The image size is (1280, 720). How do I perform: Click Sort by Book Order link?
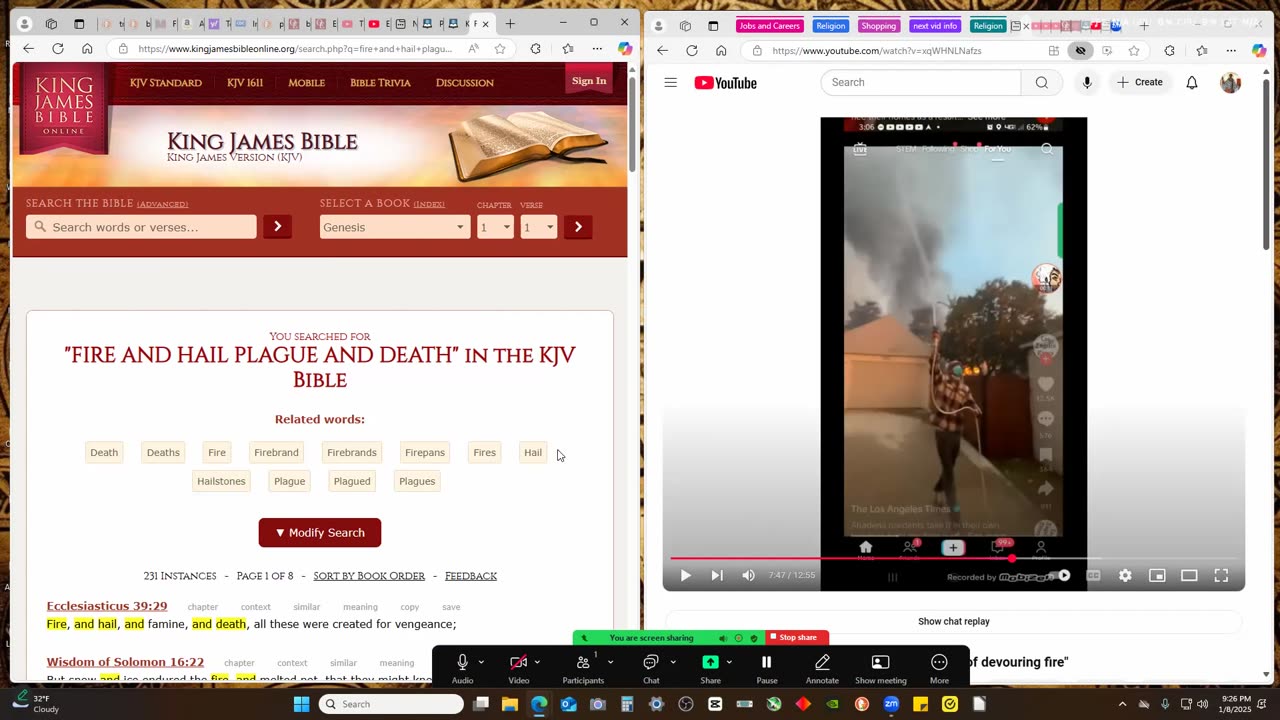(369, 576)
